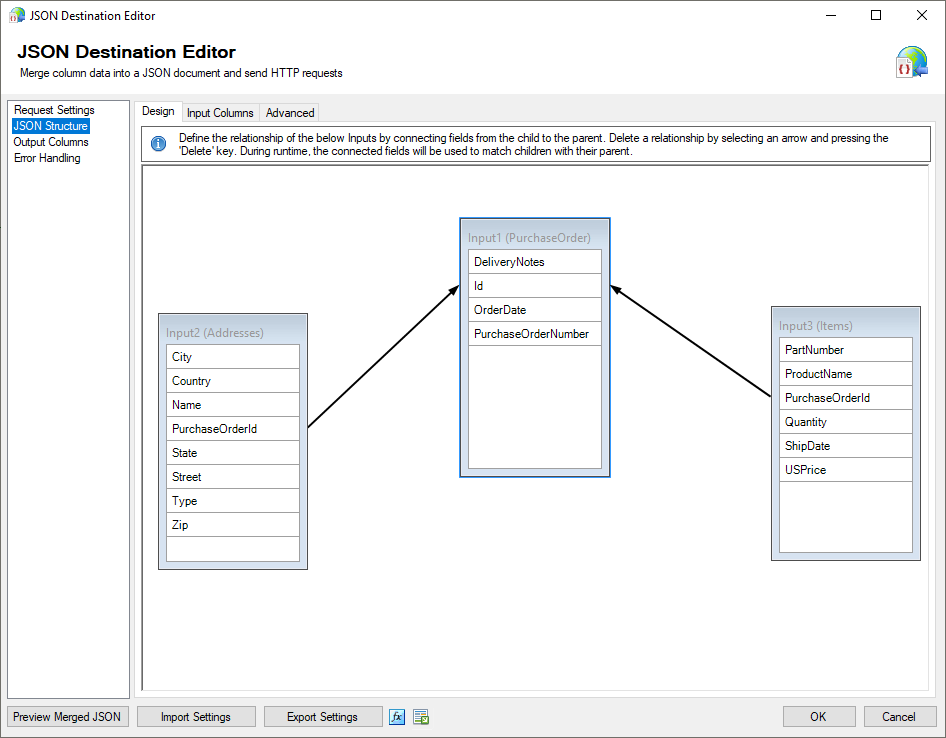The image size is (946, 738).
Task: Click the info icon in the instructions banner
Action: [157, 143]
